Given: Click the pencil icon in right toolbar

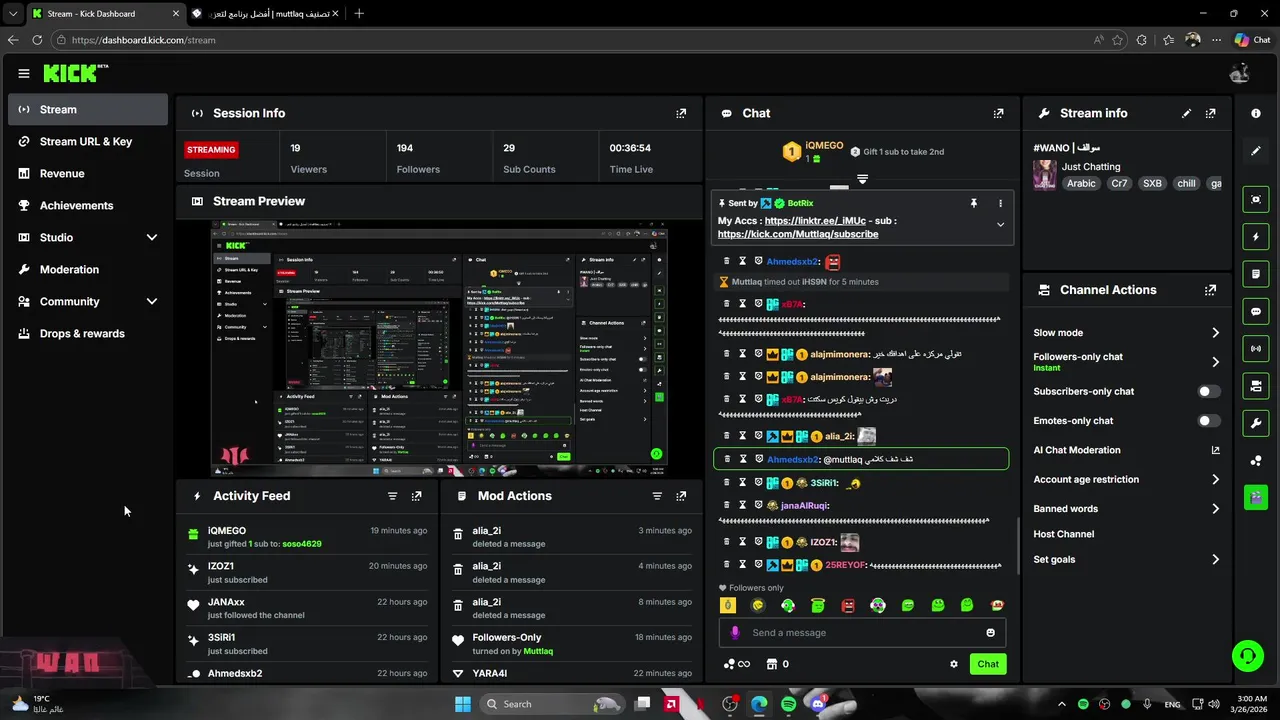Looking at the screenshot, I should 1256,151.
